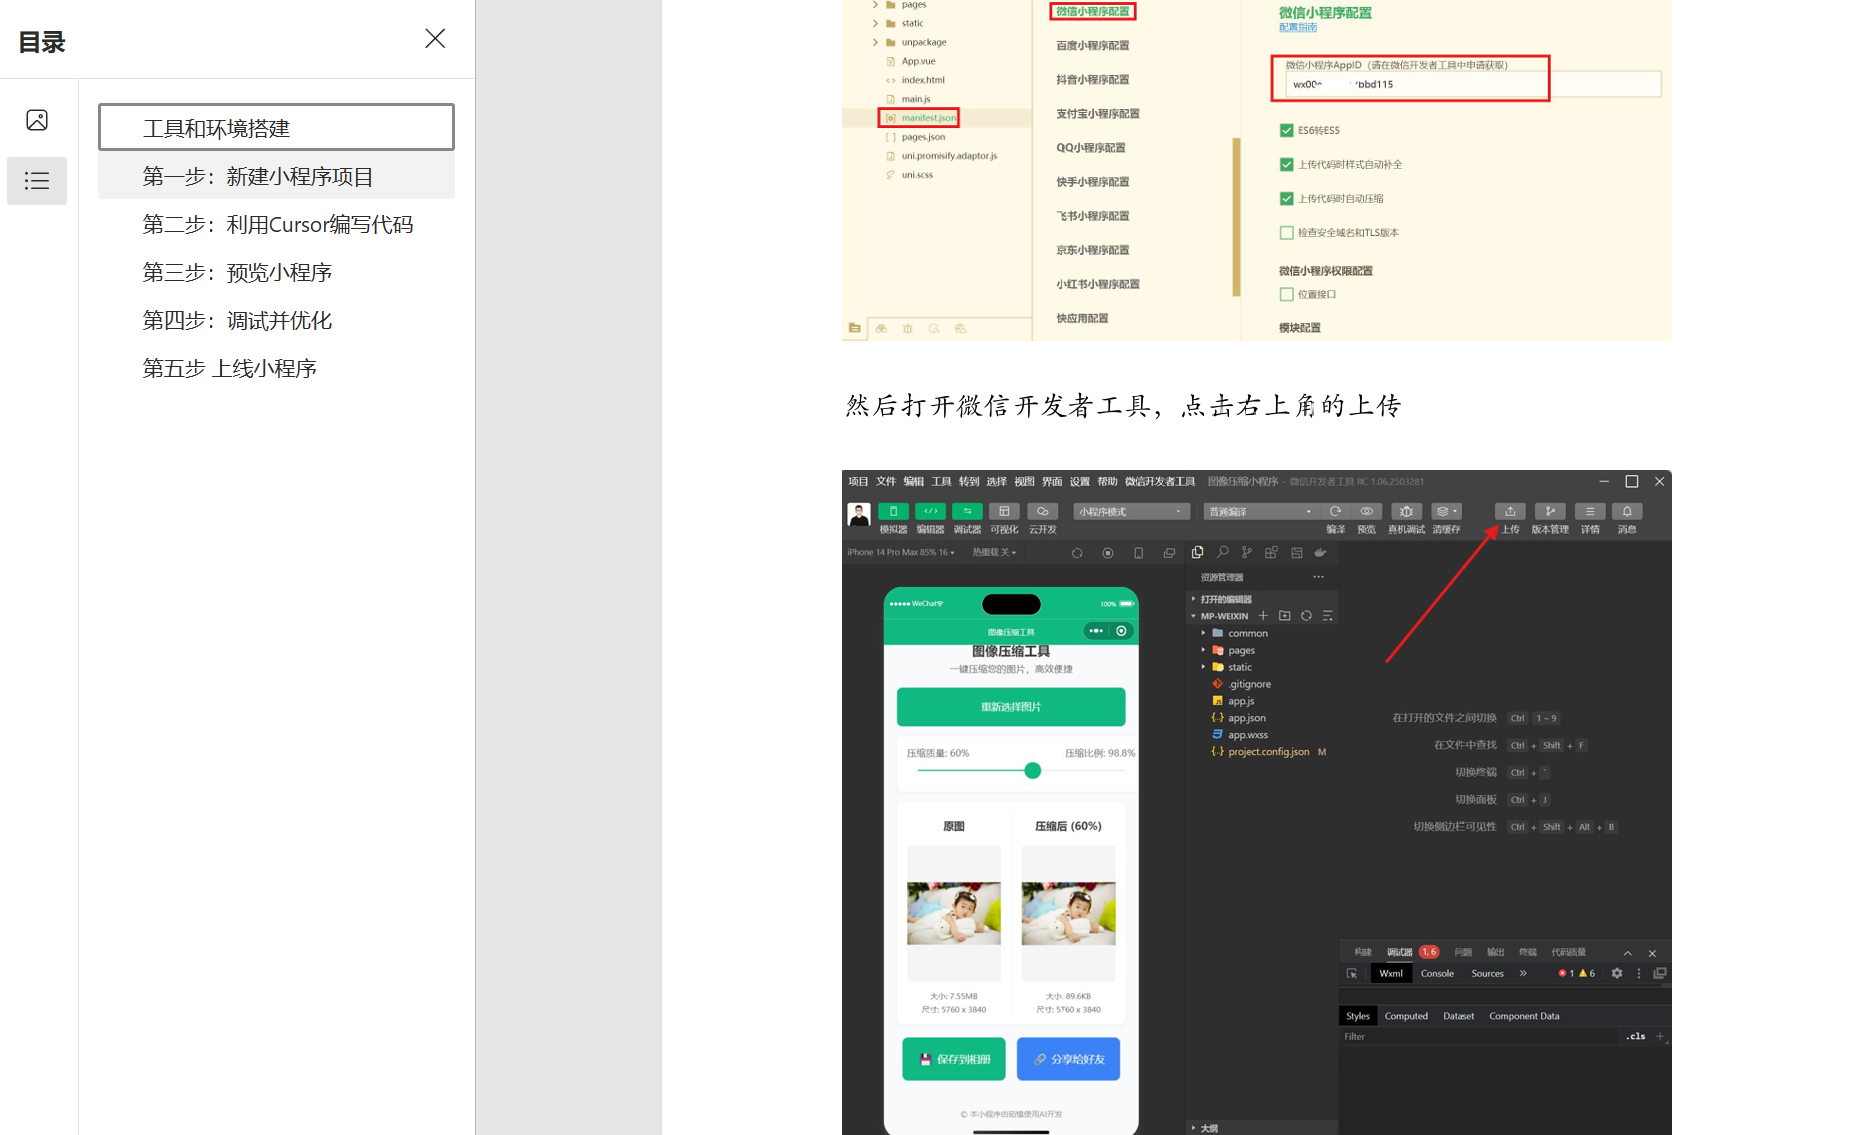Click the search icon in editor sidebar
Screen dimensions: 1849x1135
[x=1222, y=552]
